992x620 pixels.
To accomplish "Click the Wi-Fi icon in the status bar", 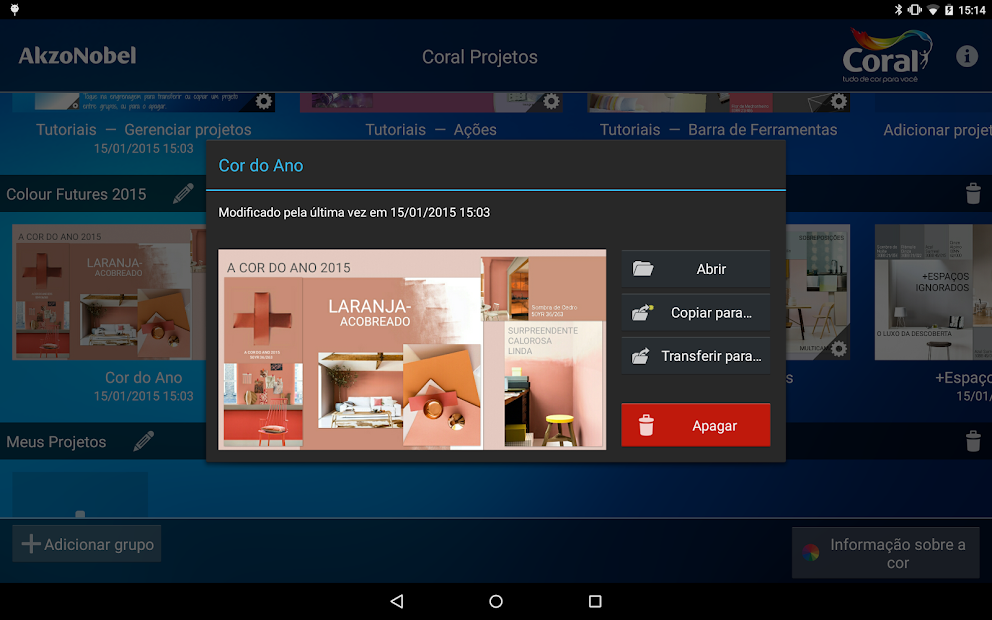I will (x=933, y=9).
